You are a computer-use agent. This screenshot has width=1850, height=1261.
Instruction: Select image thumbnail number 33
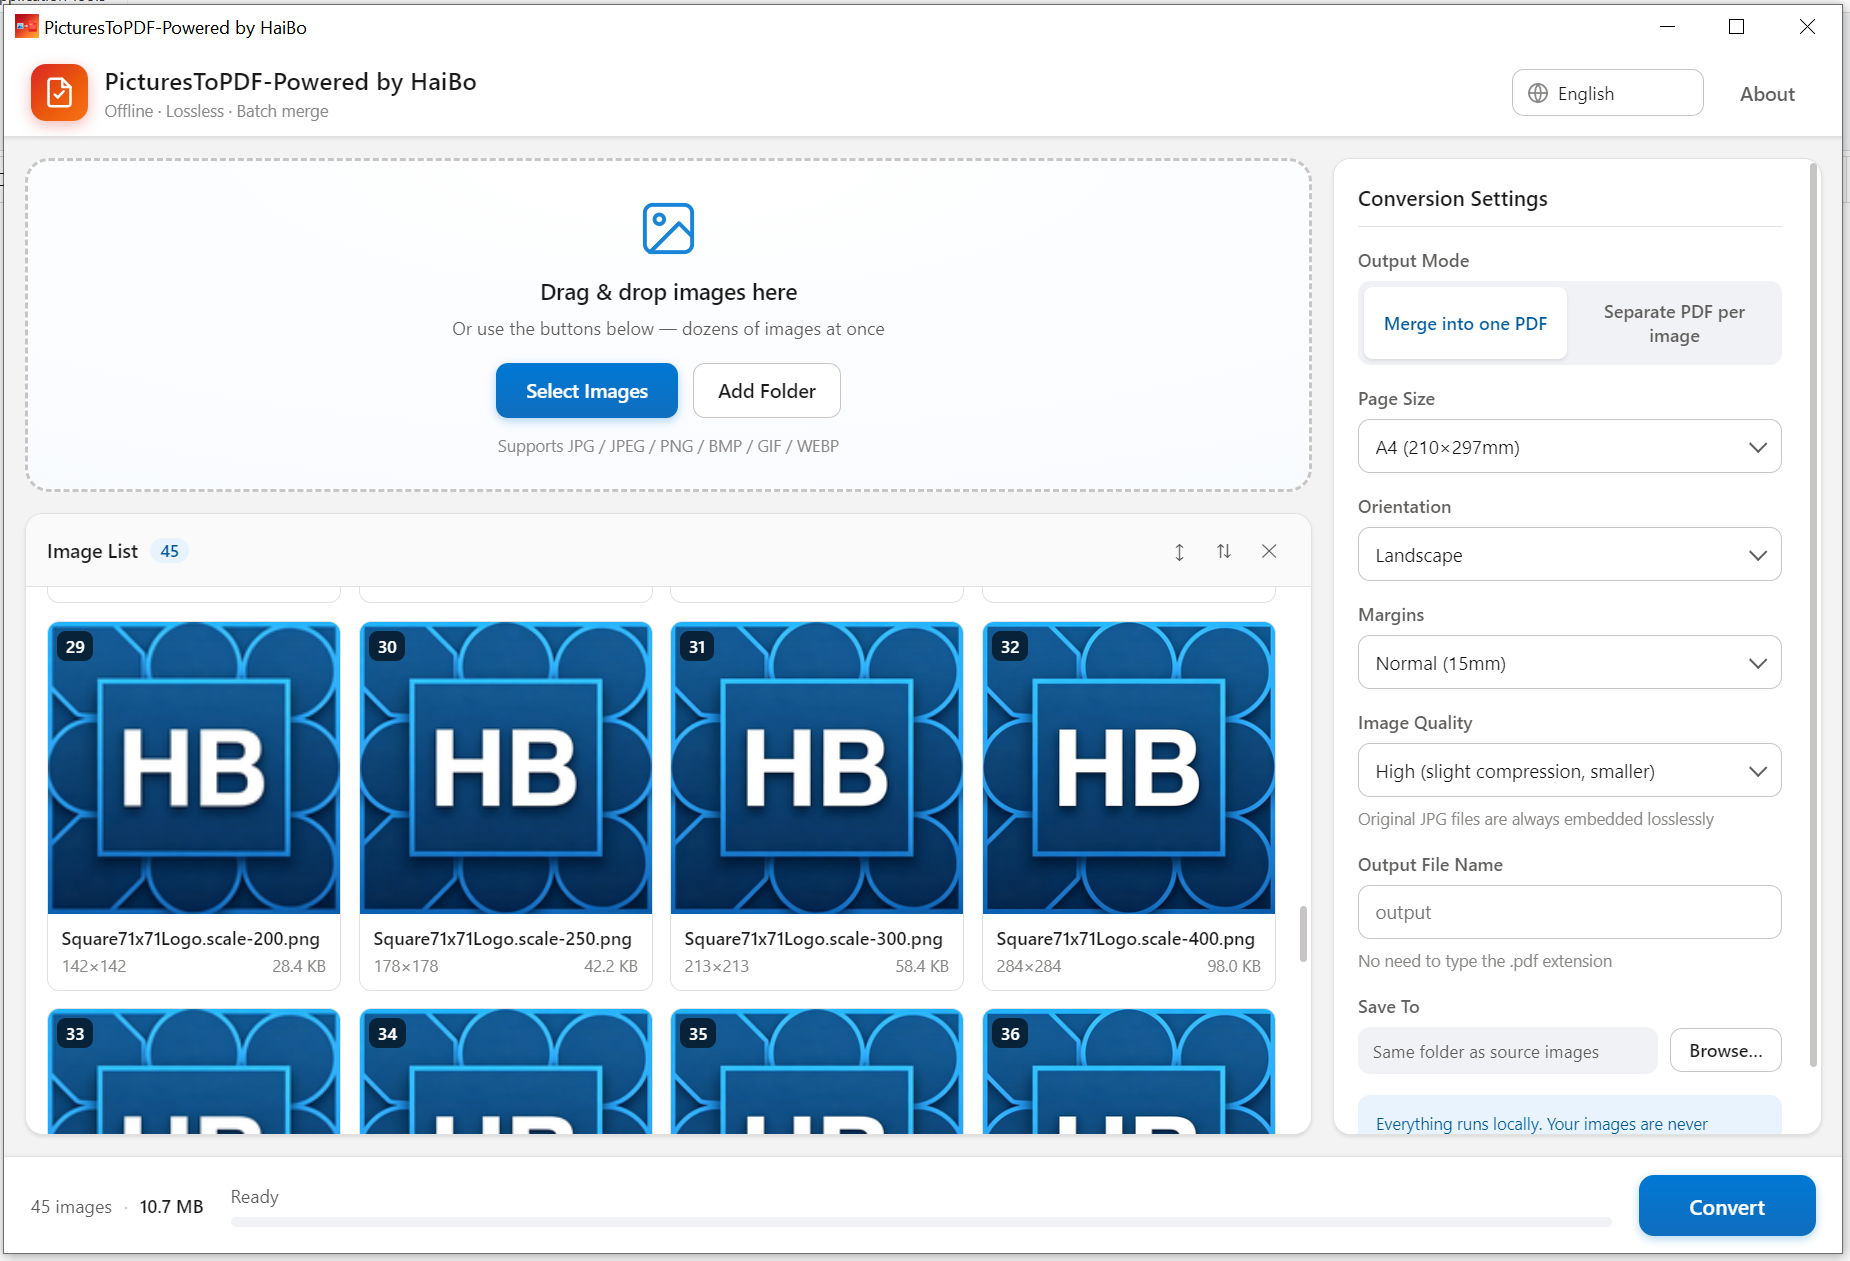coord(194,1072)
